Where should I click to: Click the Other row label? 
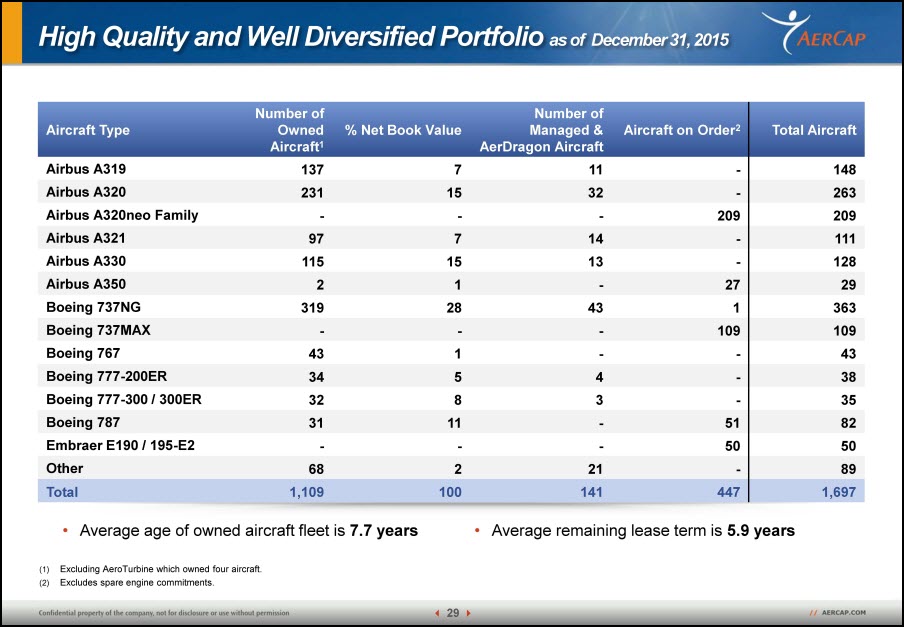65,469
